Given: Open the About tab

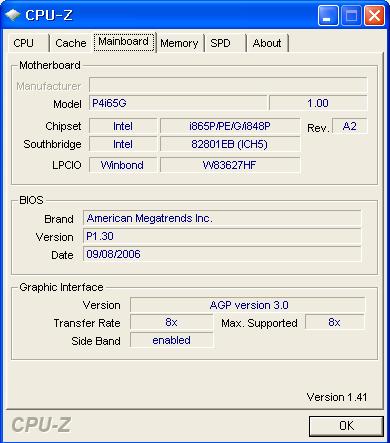Looking at the screenshot, I should tap(267, 43).
